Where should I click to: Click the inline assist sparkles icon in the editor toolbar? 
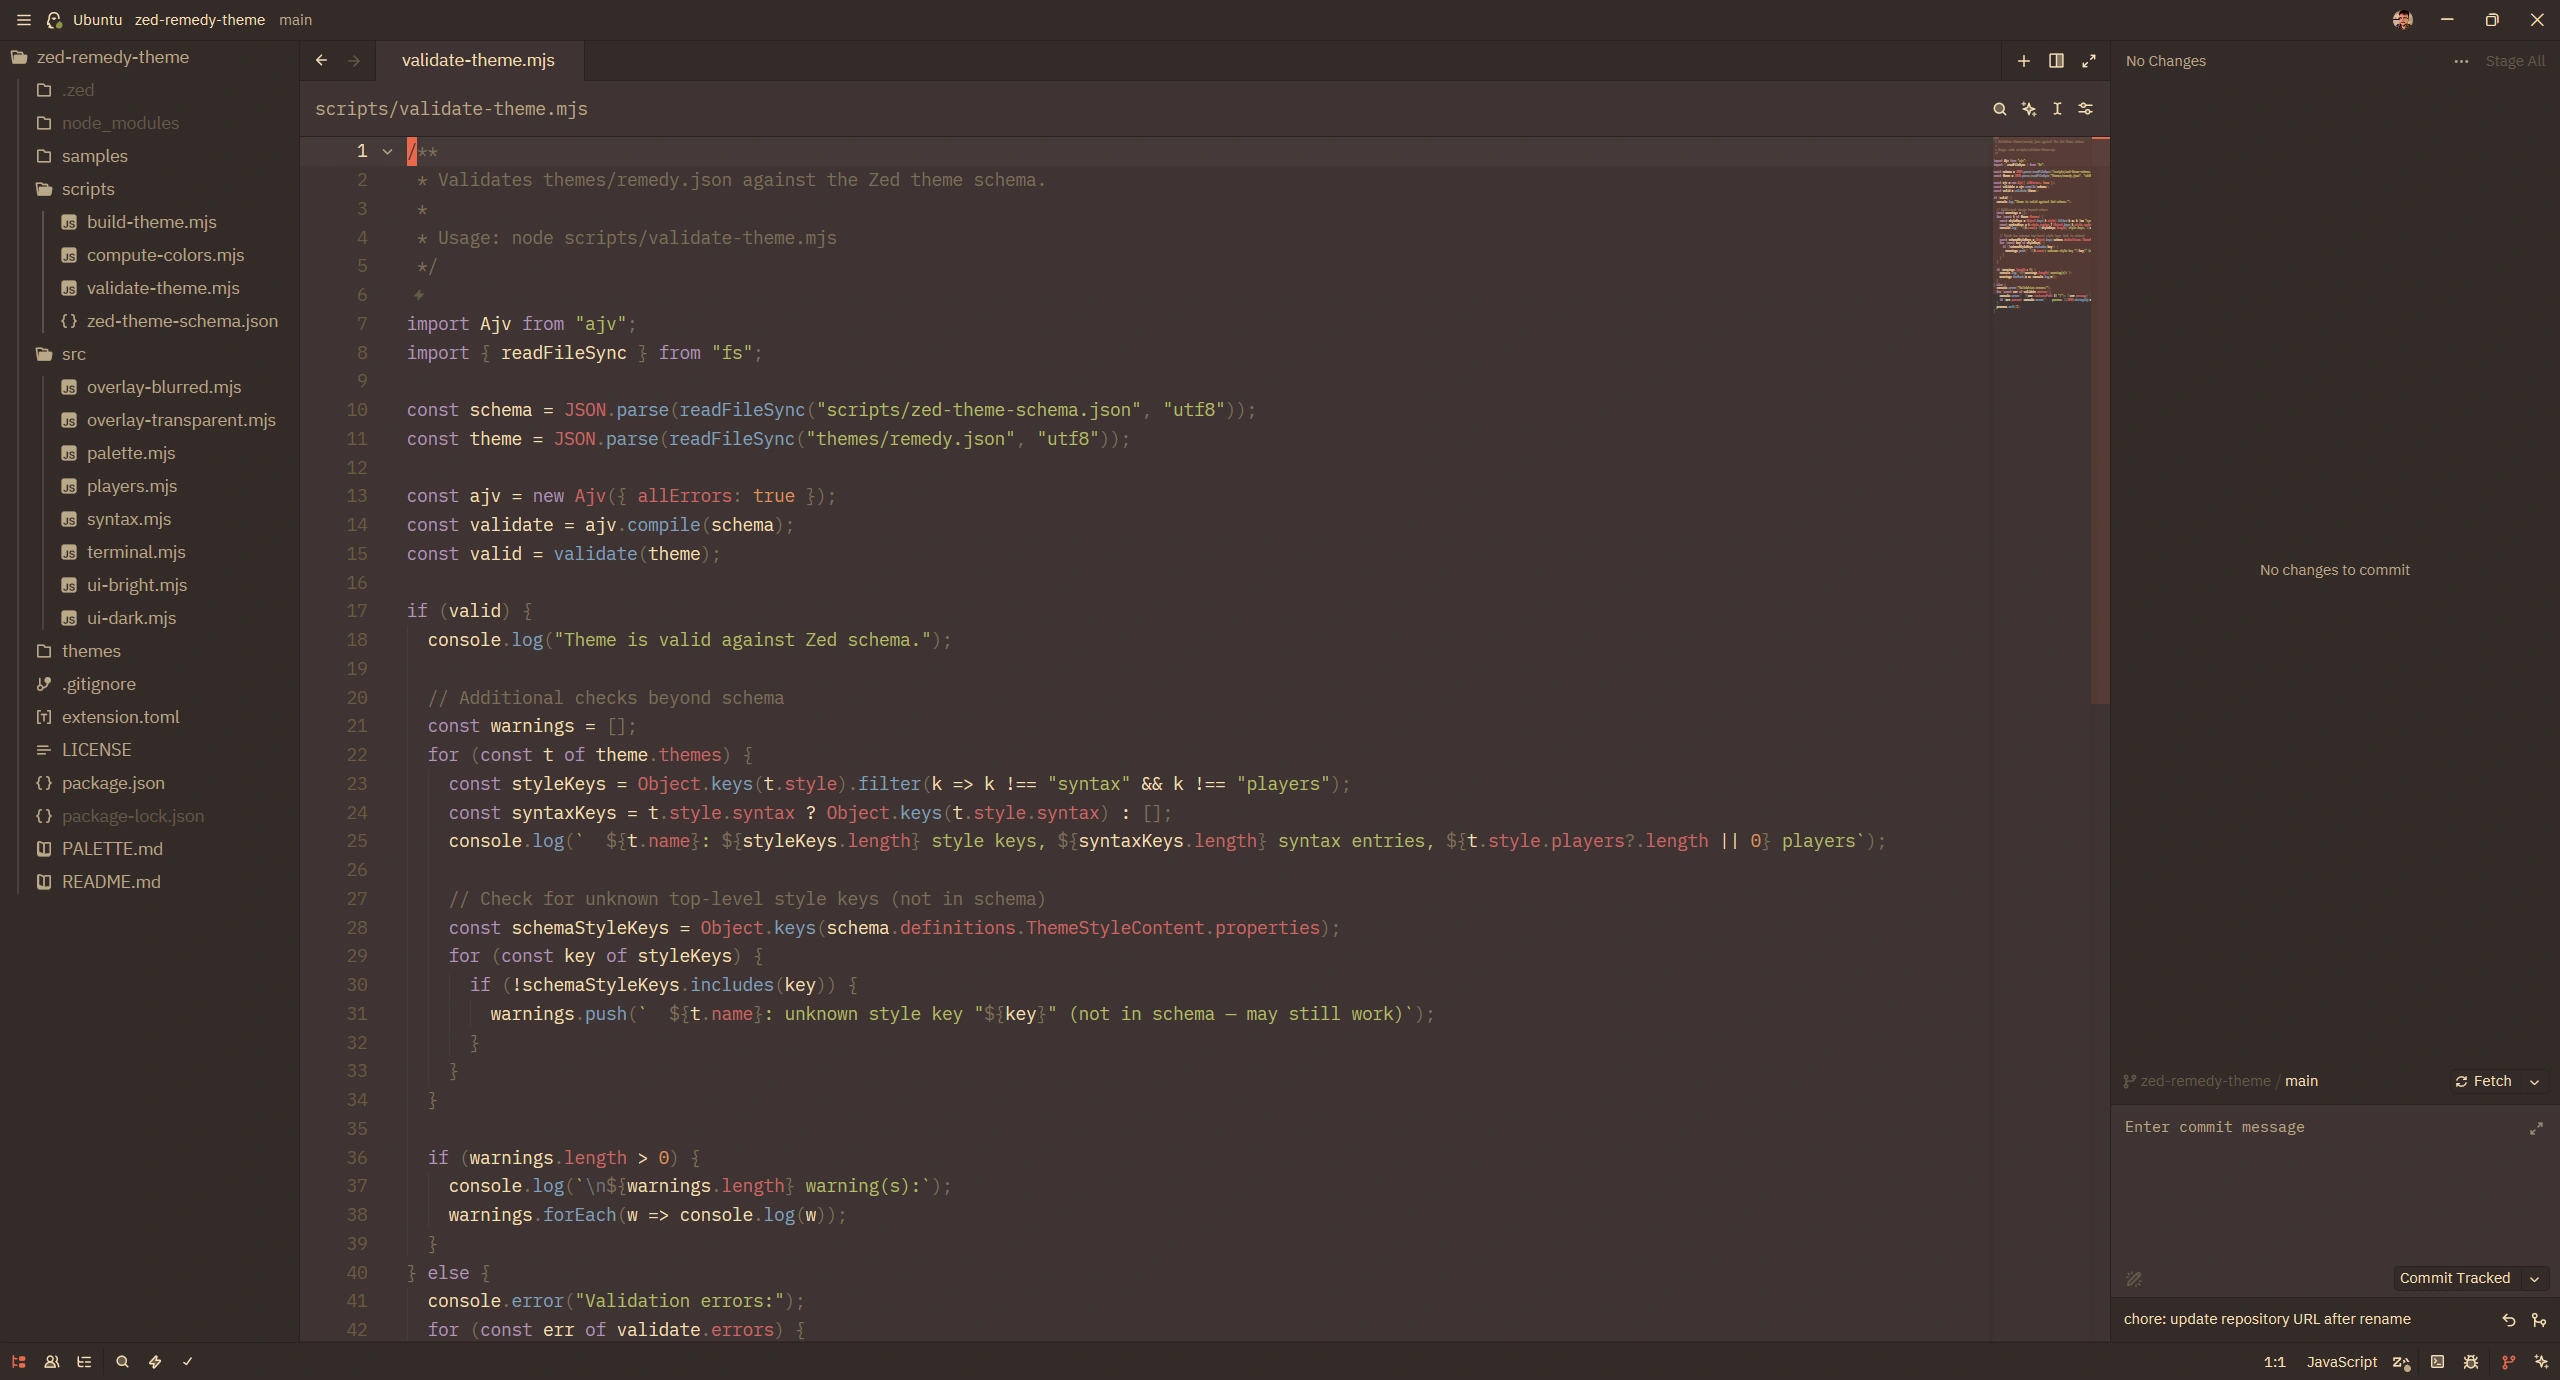(x=2028, y=109)
